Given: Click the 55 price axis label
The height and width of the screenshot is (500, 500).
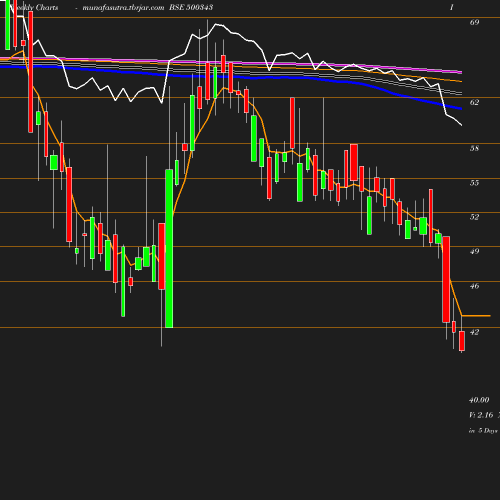Looking at the screenshot, I should [474, 183].
